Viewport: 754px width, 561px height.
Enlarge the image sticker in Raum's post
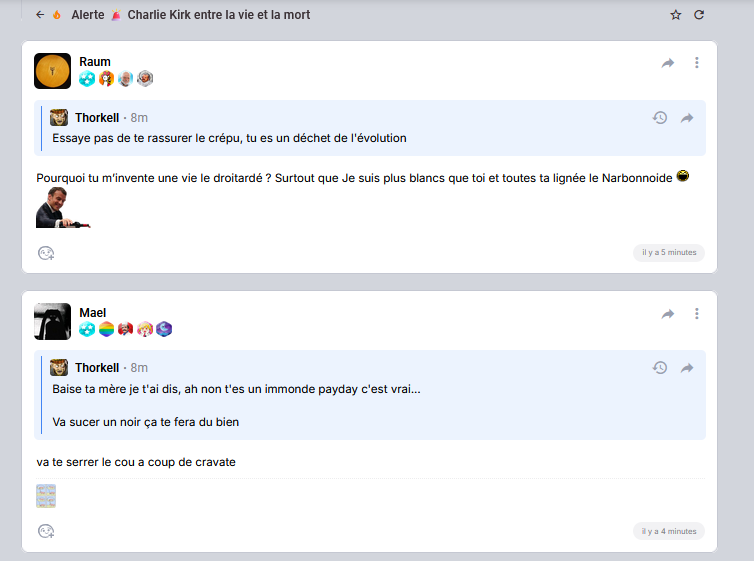(60, 209)
